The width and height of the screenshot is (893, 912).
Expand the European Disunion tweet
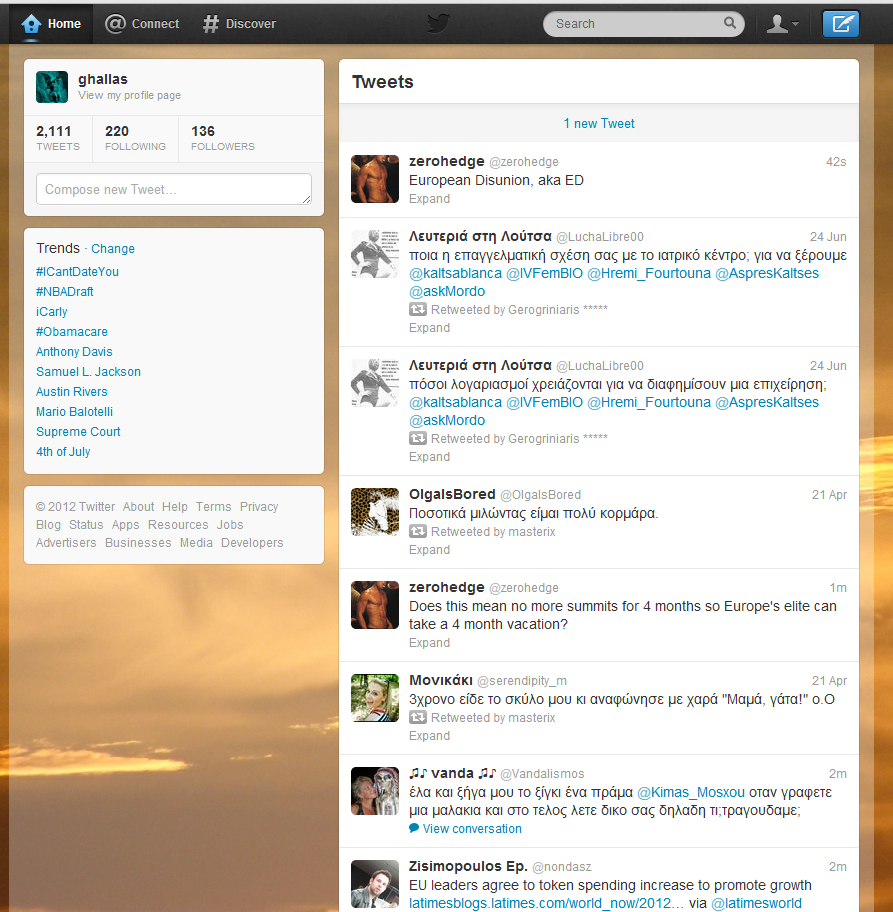pos(429,199)
